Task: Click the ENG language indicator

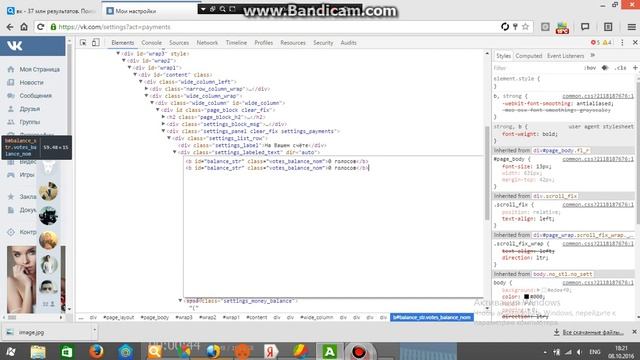Action: [x=595, y=352]
